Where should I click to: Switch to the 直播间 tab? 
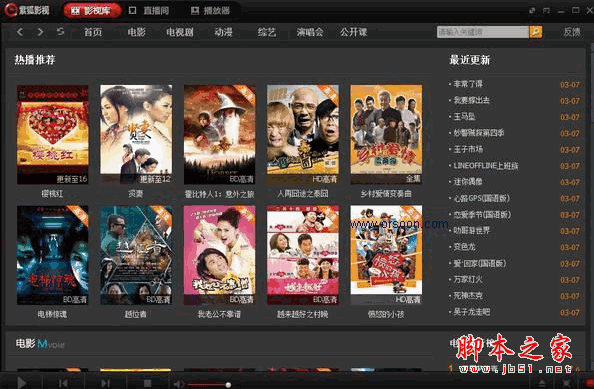[x=149, y=11]
